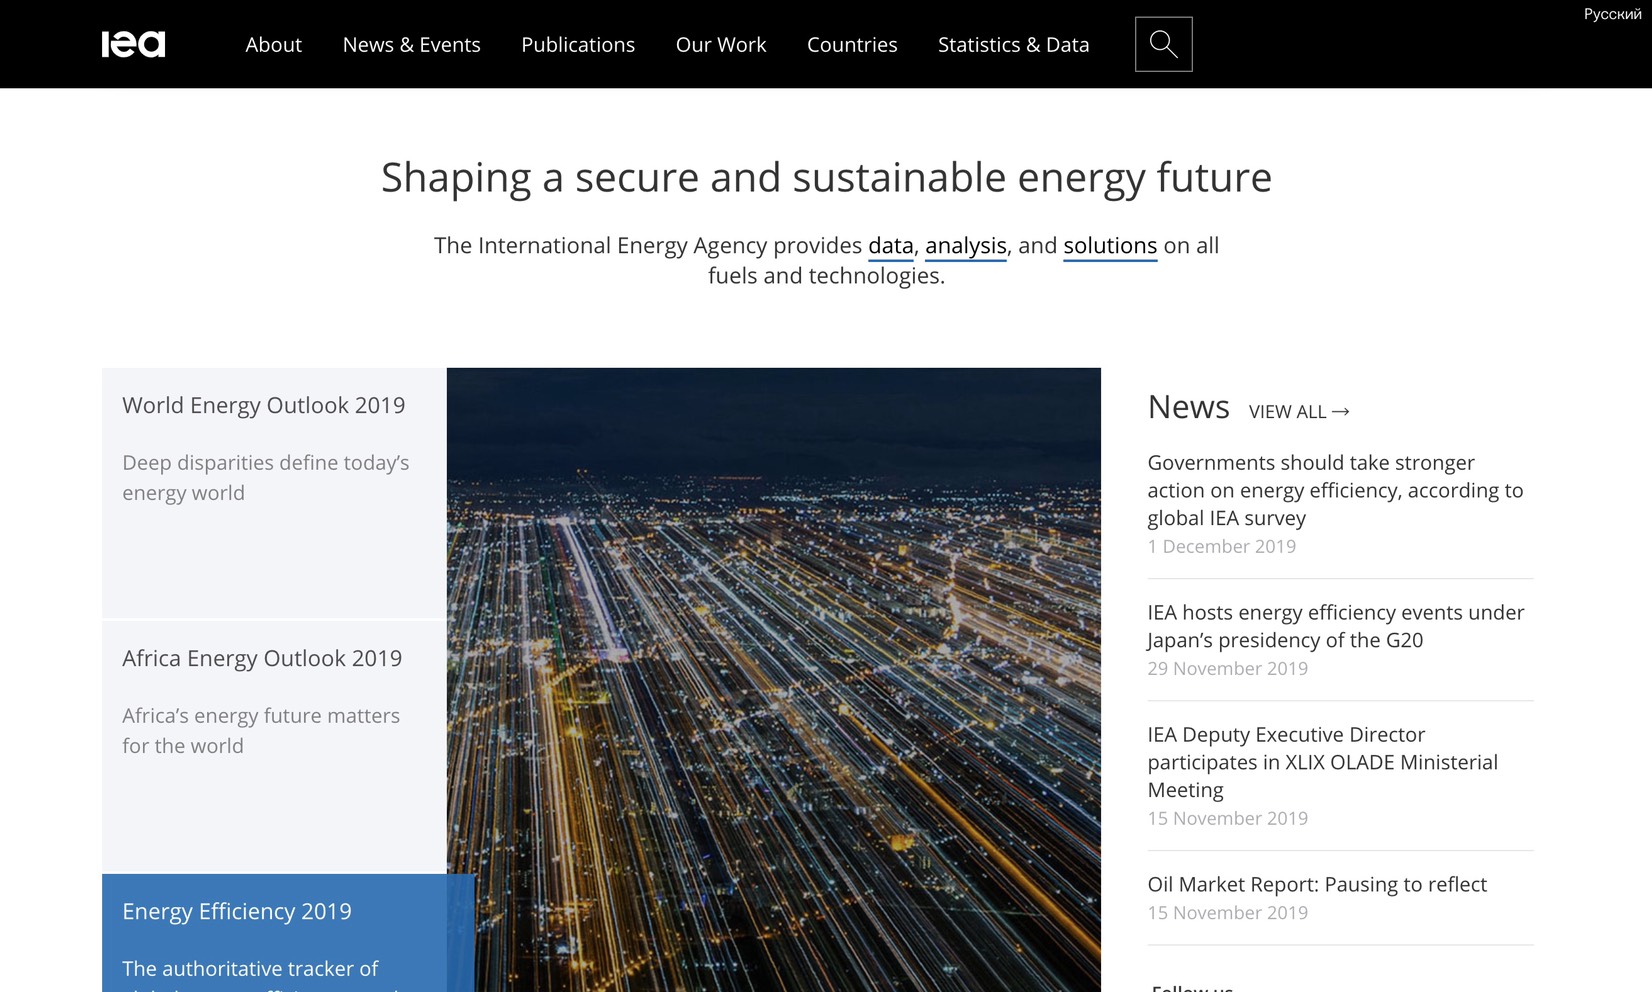The image size is (1652, 992).
Task: Open the About menu
Action: [x=273, y=45]
